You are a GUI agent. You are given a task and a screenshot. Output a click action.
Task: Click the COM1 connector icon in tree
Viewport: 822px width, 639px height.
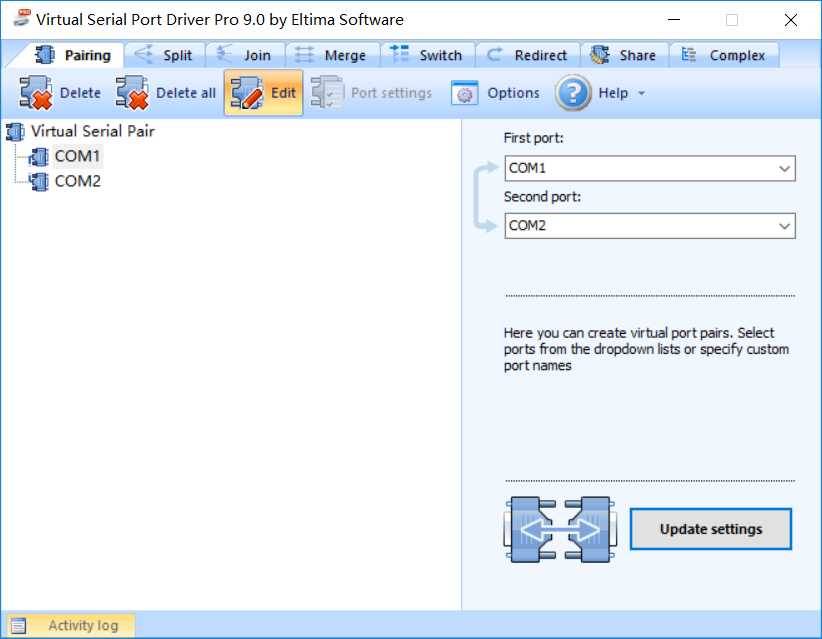coord(39,157)
